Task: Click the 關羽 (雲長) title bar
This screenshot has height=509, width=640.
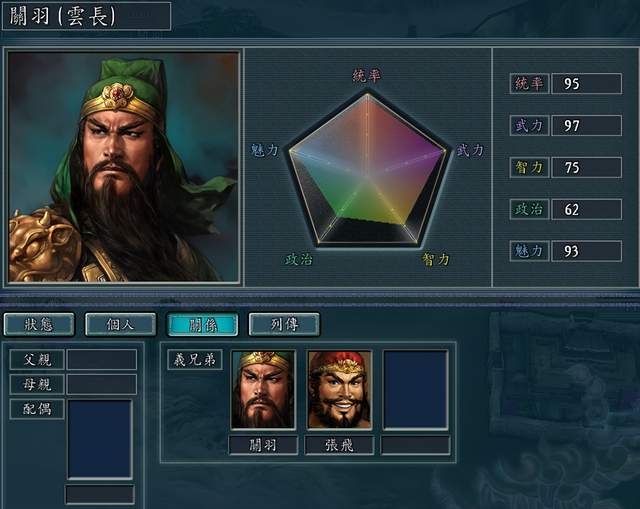Action: (x=87, y=16)
